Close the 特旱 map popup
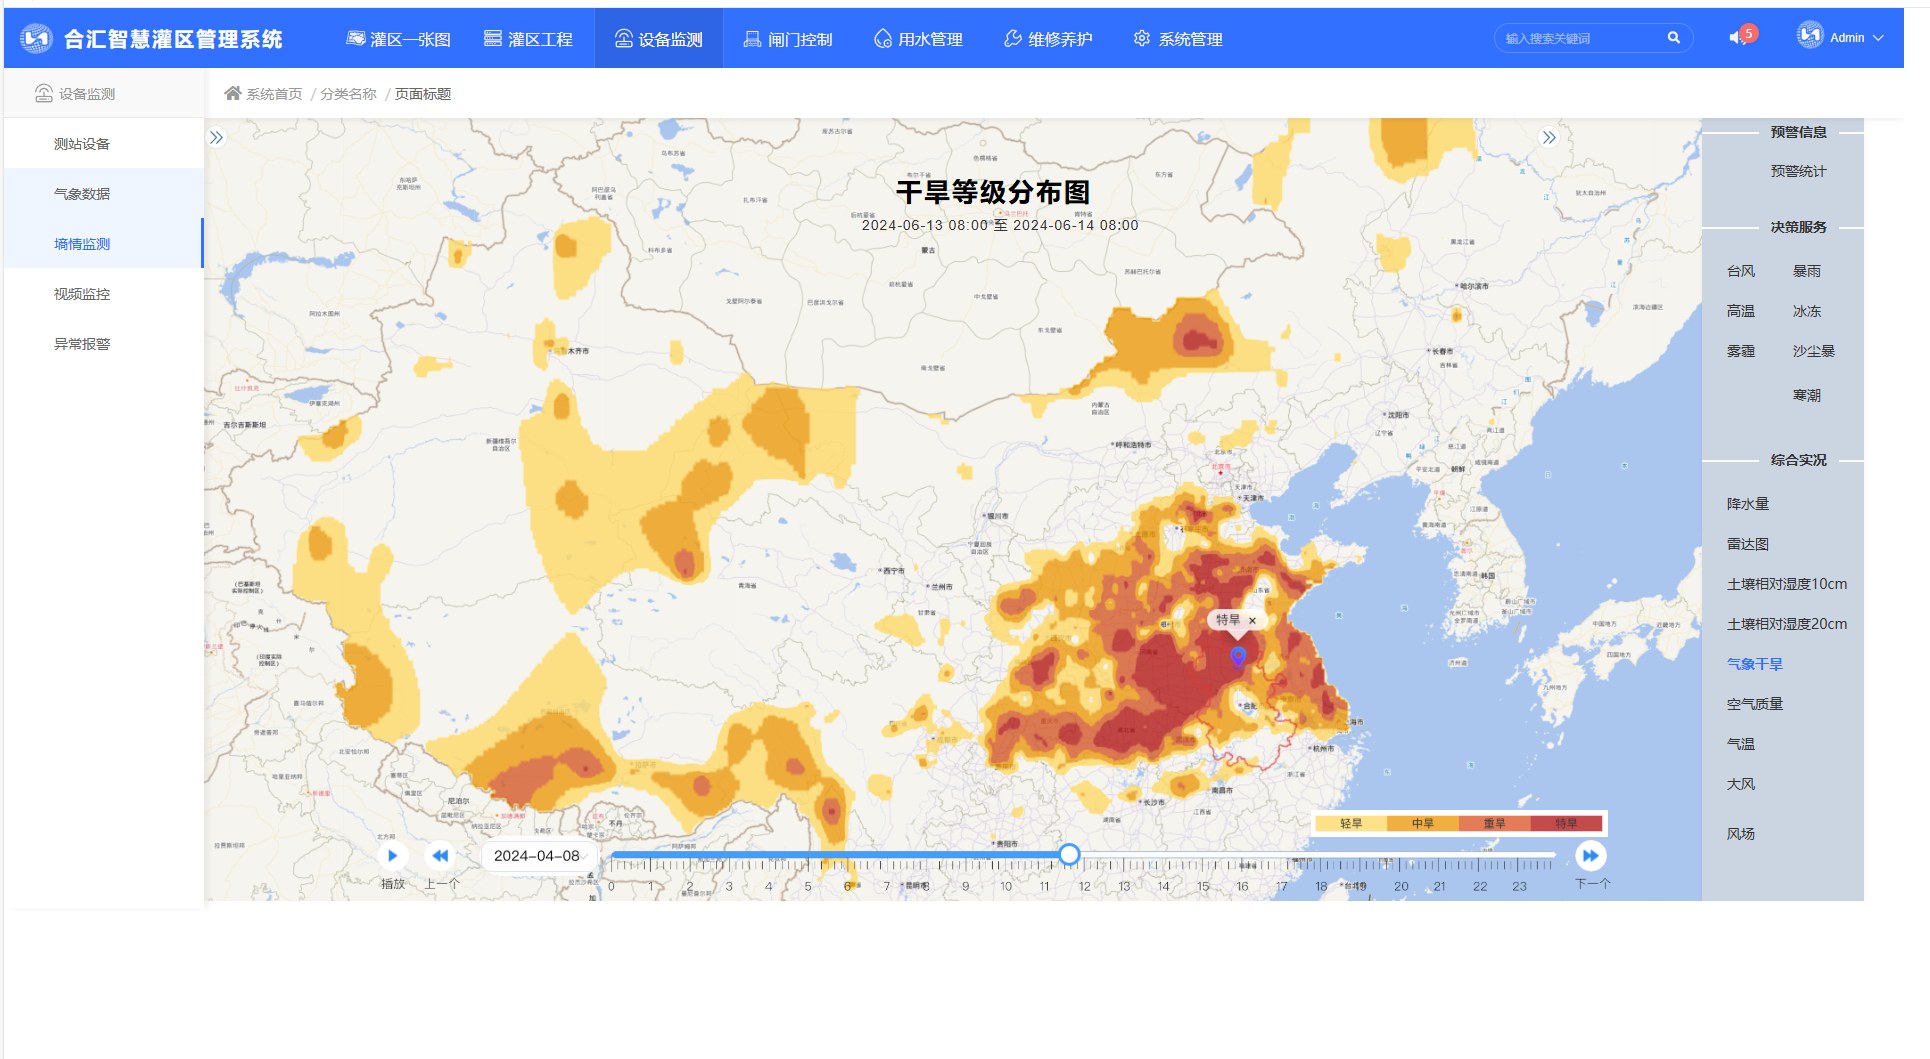The image size is (1930, 1059). tap(1252, 621)
